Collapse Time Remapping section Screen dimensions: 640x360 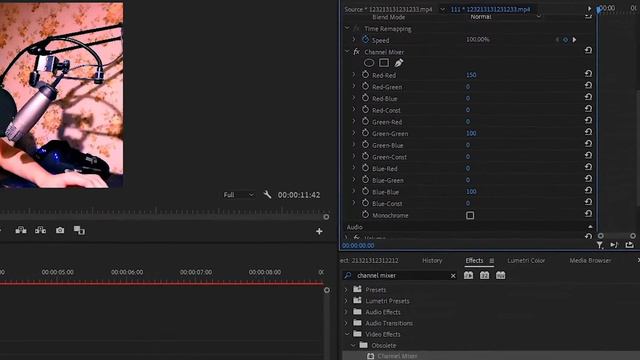pyautogui.click(x=347, y=28)
